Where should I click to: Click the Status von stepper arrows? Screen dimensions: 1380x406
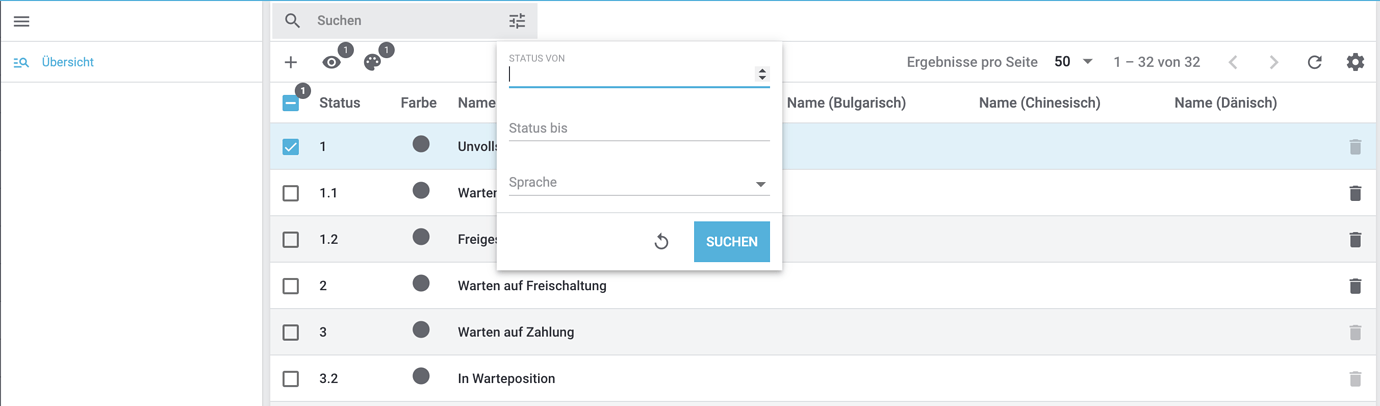[762, 74]
